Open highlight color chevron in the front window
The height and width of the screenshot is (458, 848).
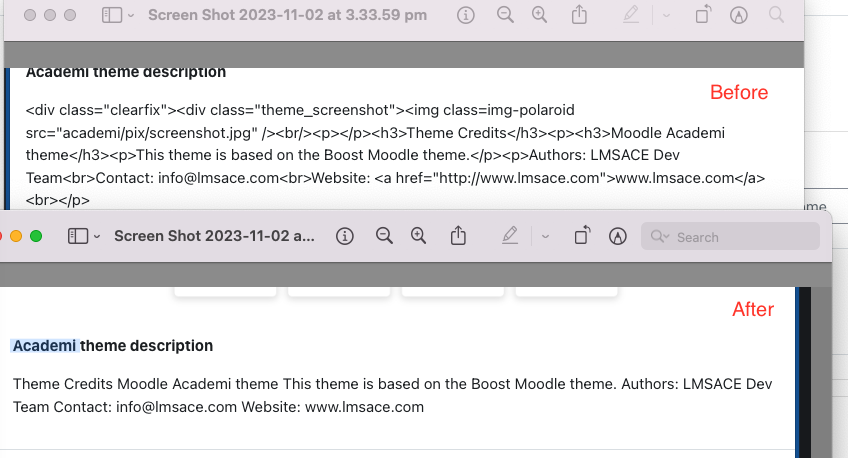coord(545,236)
